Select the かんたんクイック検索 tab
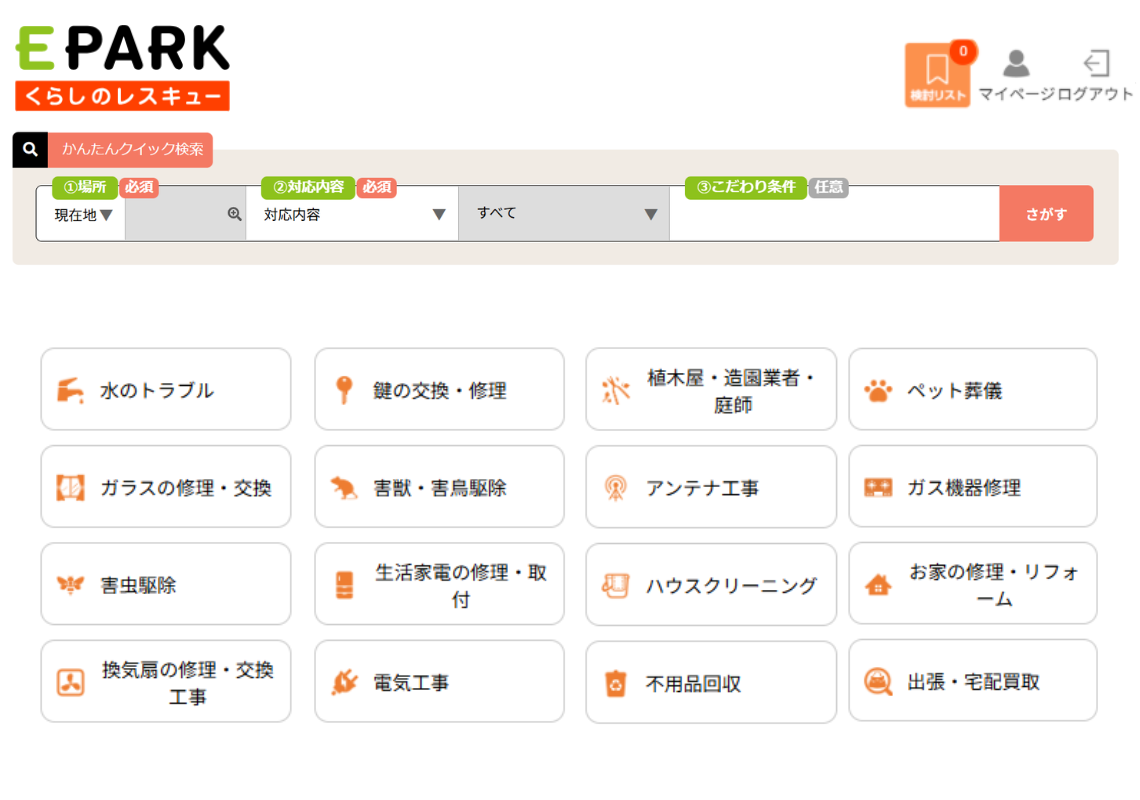Viewport: 1140px width, 800px height. 131,150
